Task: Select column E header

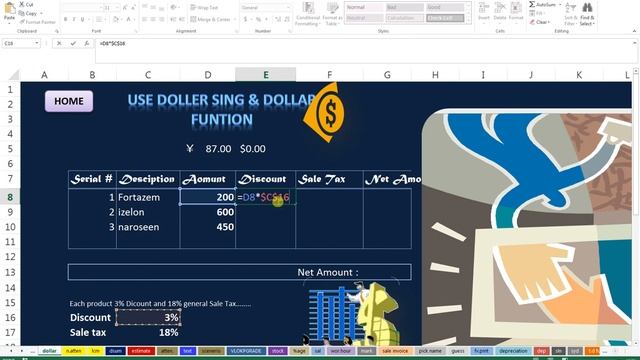Action: [266, 75]
